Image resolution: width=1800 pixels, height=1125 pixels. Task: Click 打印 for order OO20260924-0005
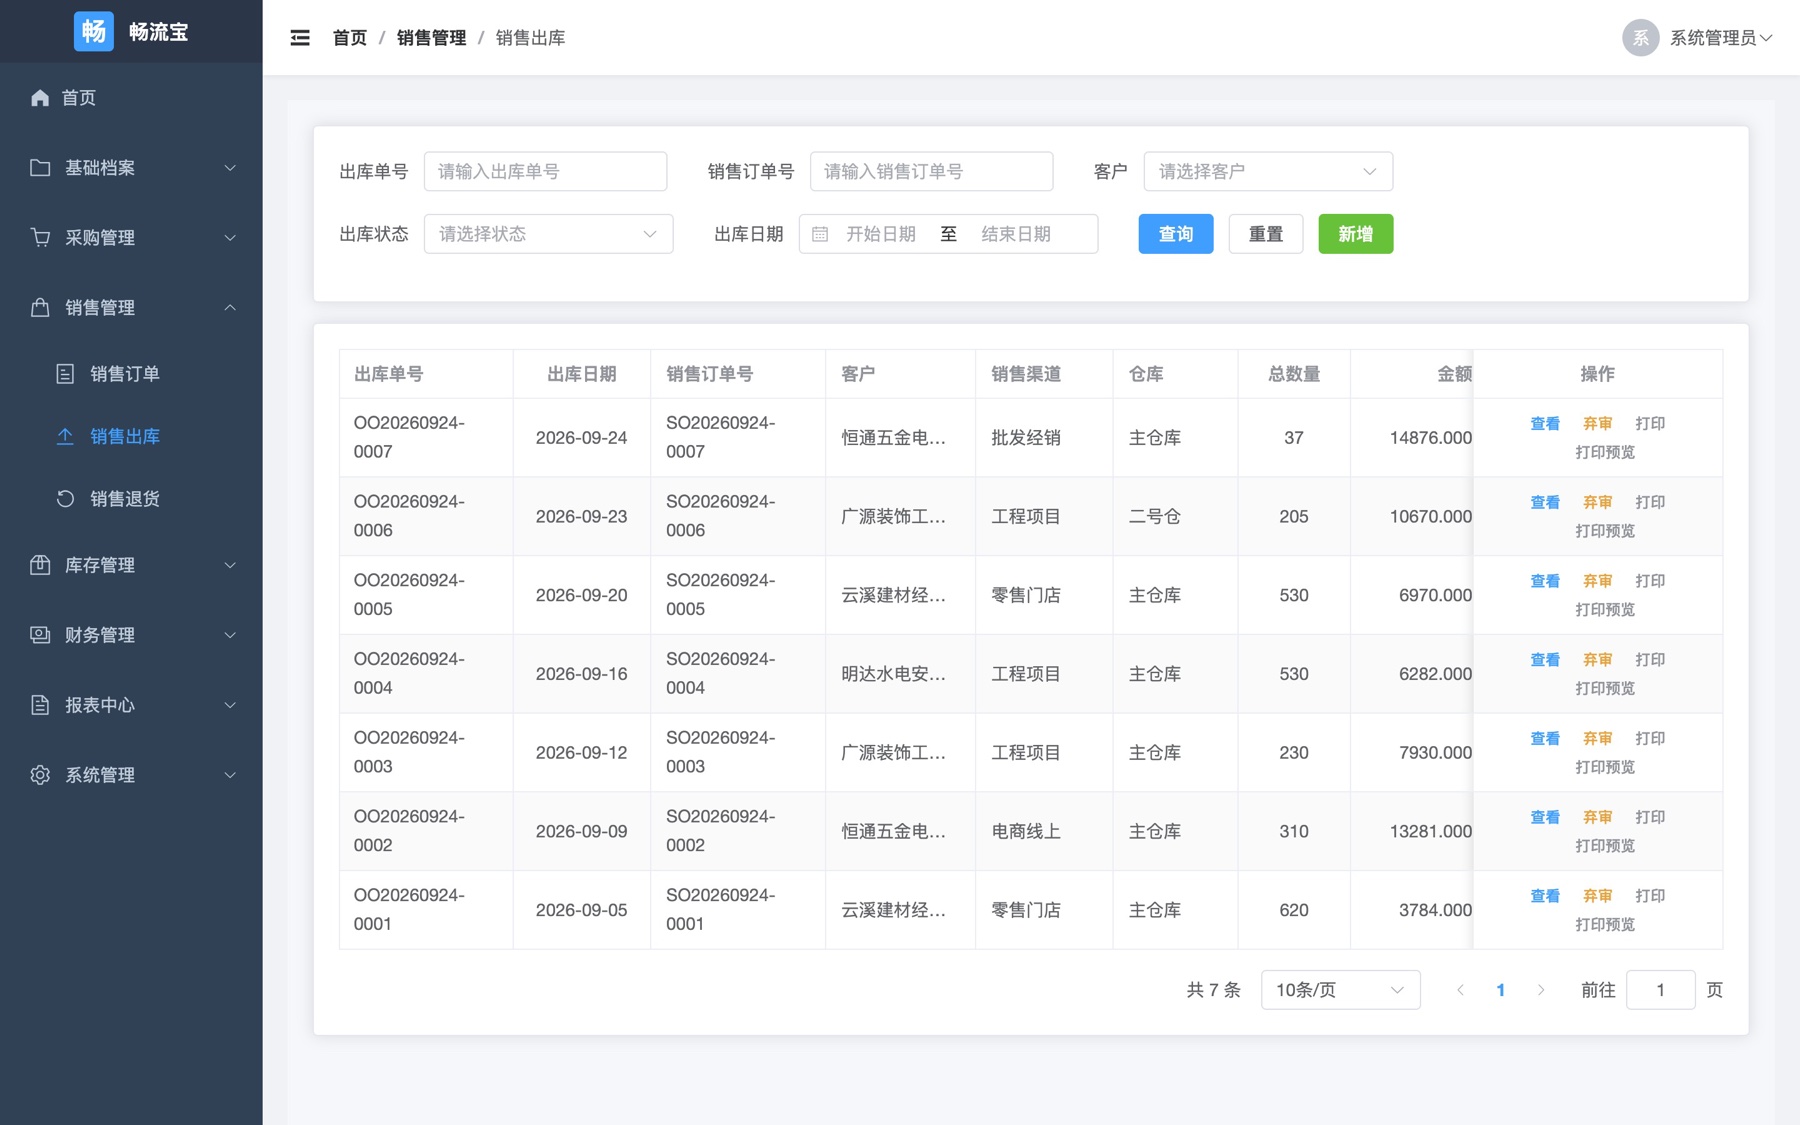click(1650, 581)
